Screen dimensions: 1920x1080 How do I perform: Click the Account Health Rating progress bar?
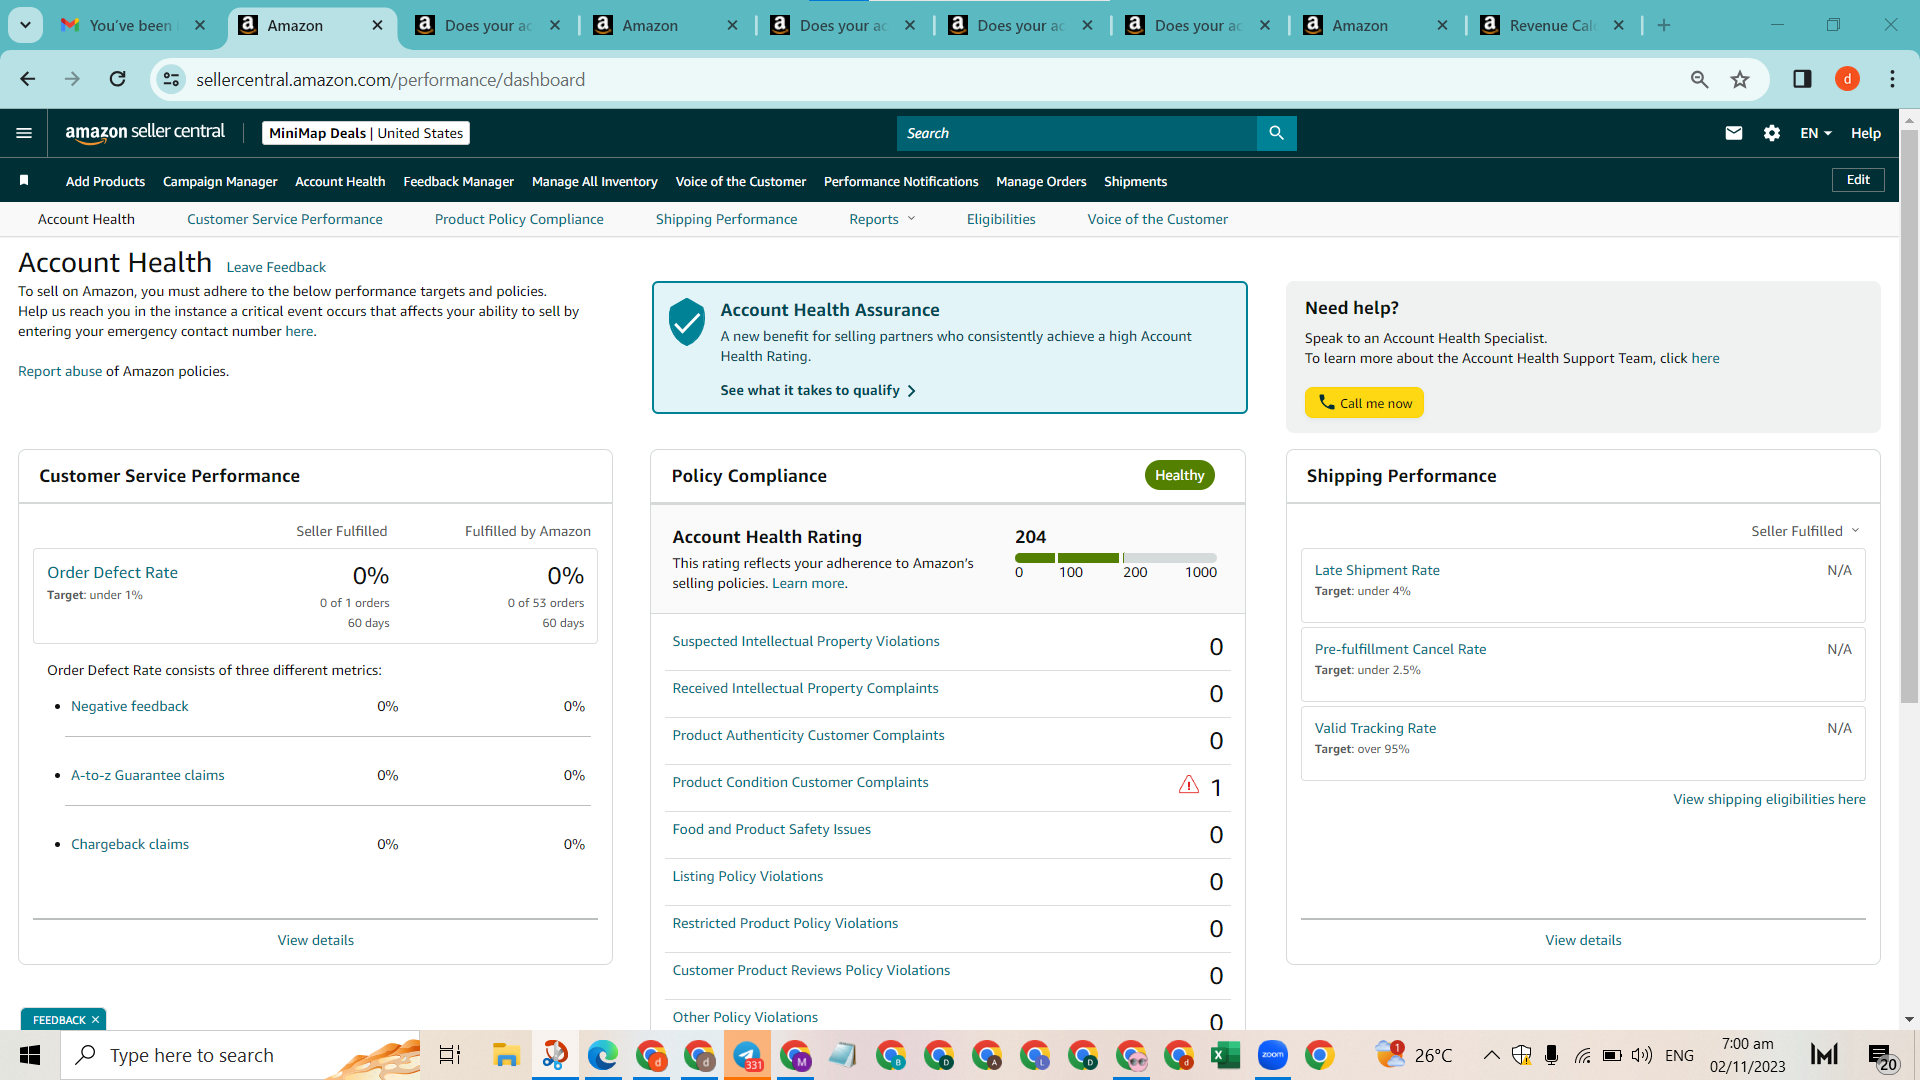[x=1115, y=558]
